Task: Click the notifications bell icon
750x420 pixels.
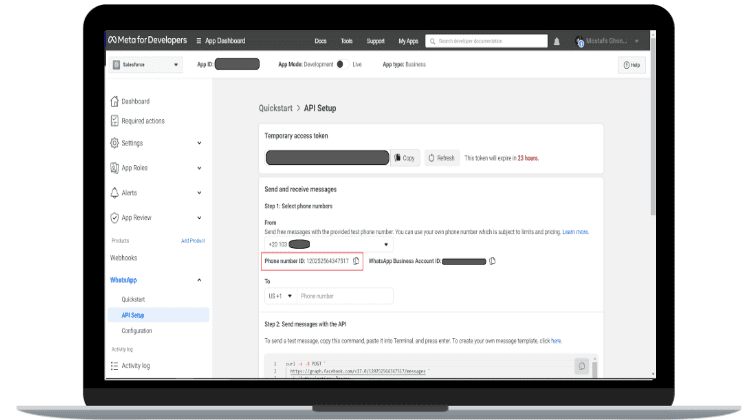Action: 557,42
